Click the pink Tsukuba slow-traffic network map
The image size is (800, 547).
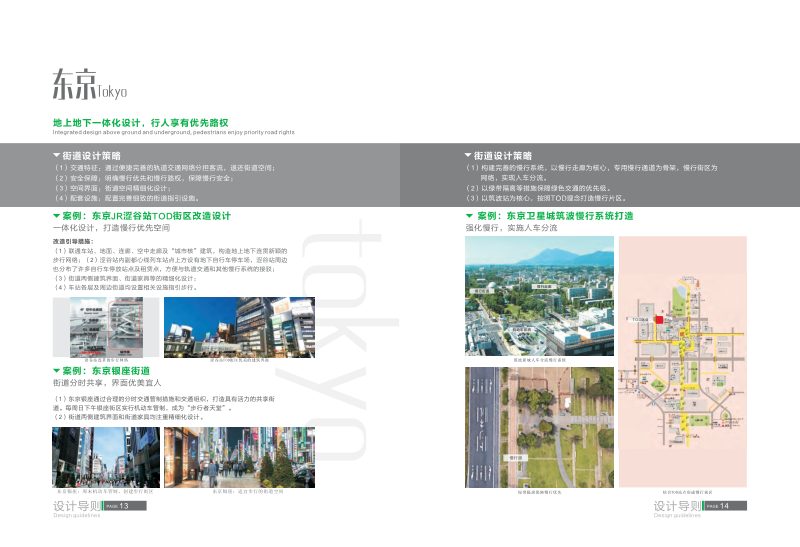coord(683,362)
